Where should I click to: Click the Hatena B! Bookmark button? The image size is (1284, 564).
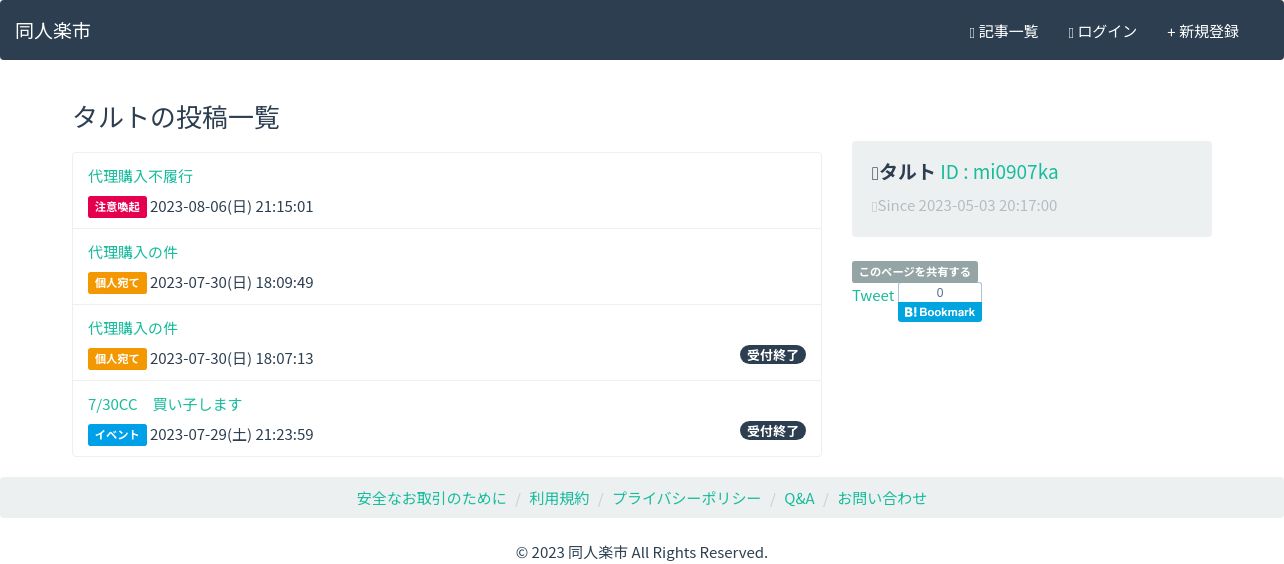940,312
